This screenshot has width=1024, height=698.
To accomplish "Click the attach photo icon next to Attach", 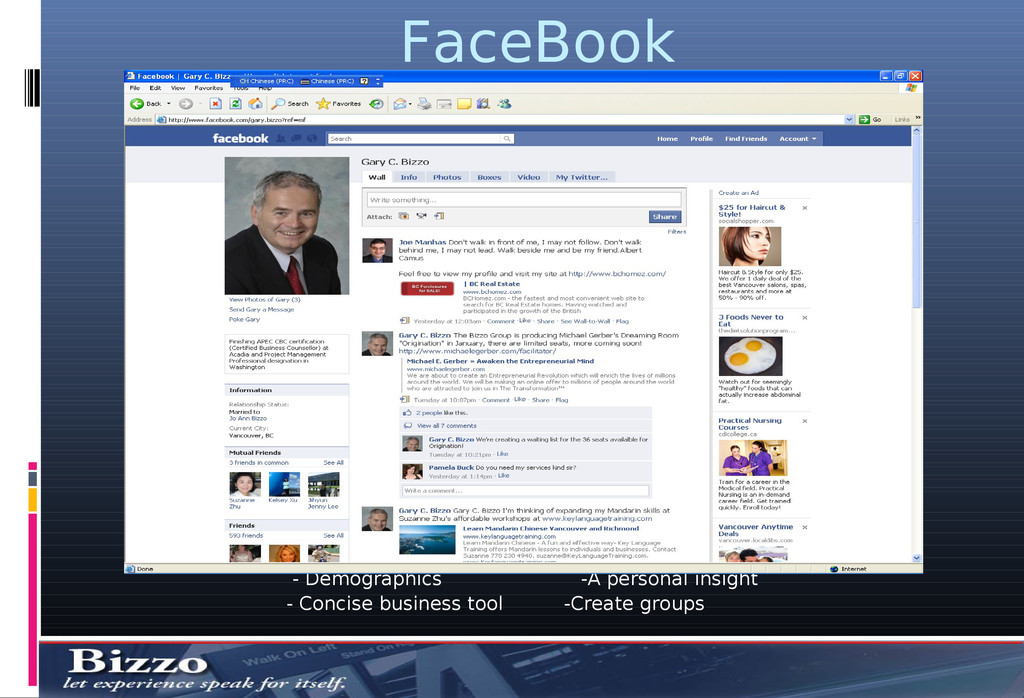I will click(404, 216).
